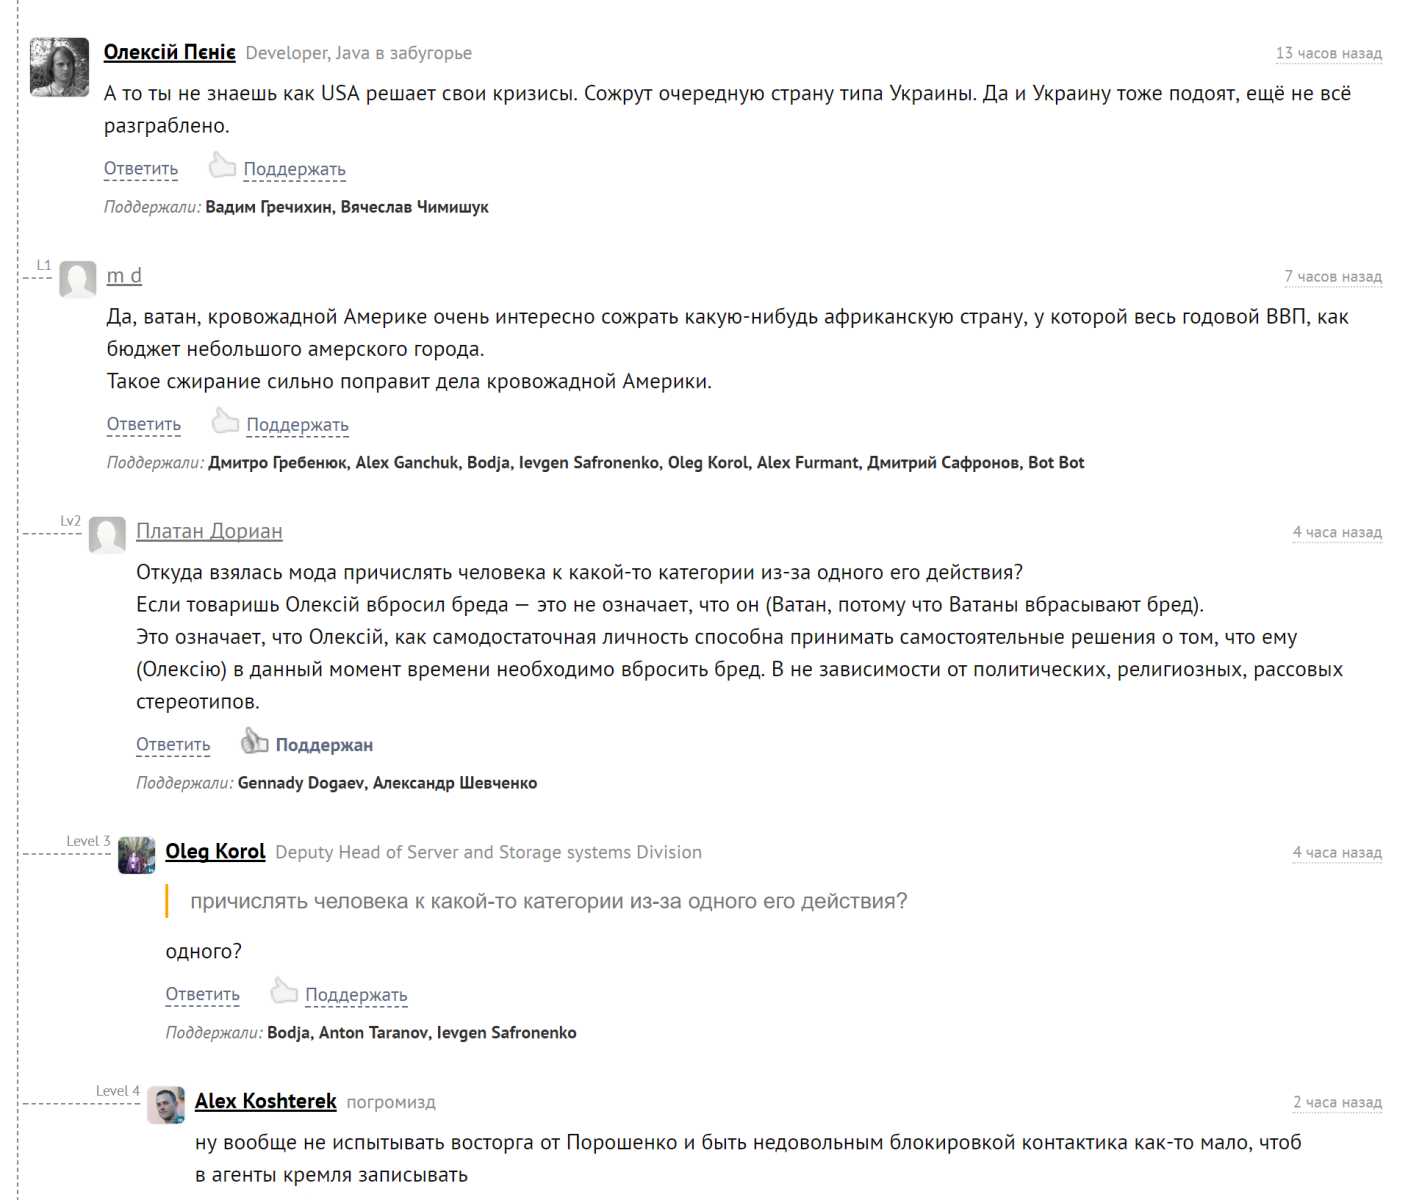The image size is (1422, 1200).
Task: Click Ответить under Олексій Пєніє's comment
Action: [x=139, y=168]
